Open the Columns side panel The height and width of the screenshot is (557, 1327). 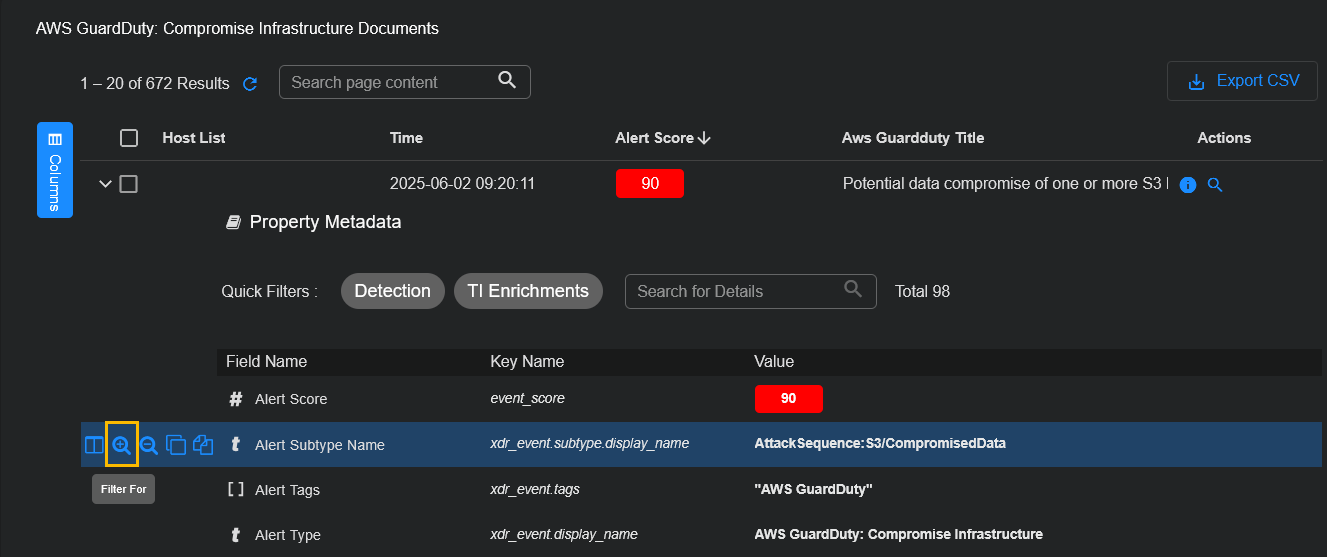(55, 169)
